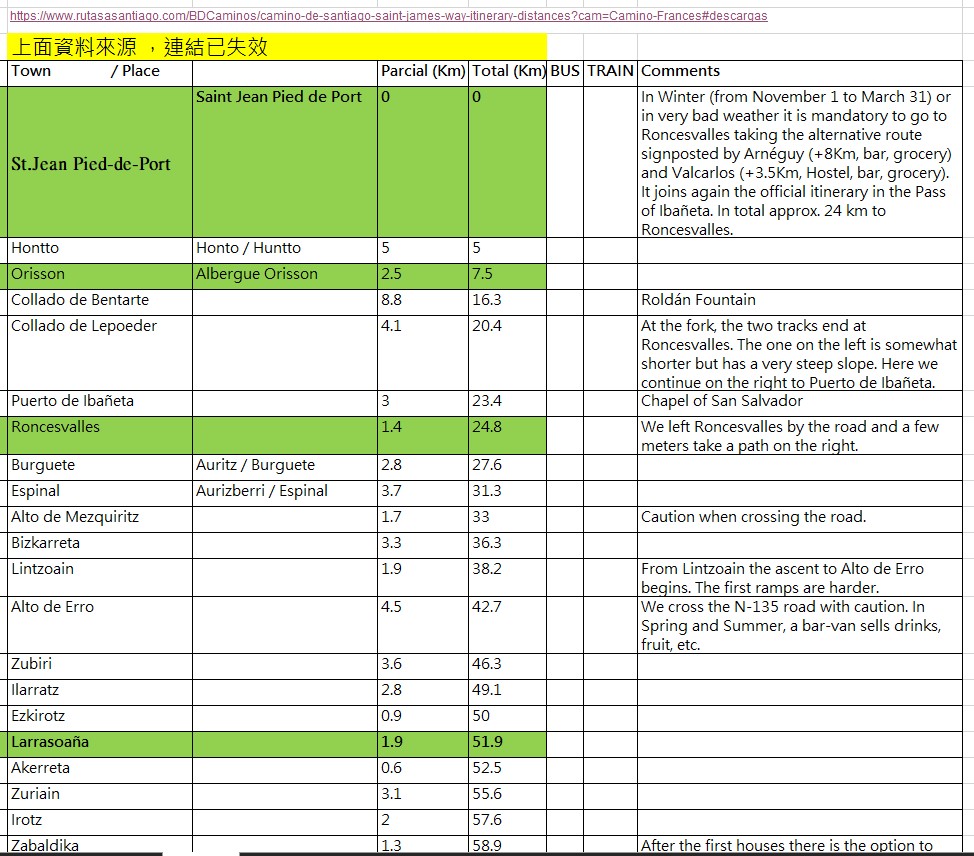The height and width of the screenshot is (856, 974).
Task: Select the "Auritz / Burguete" place cell
Action: click(x=284, y=465)
